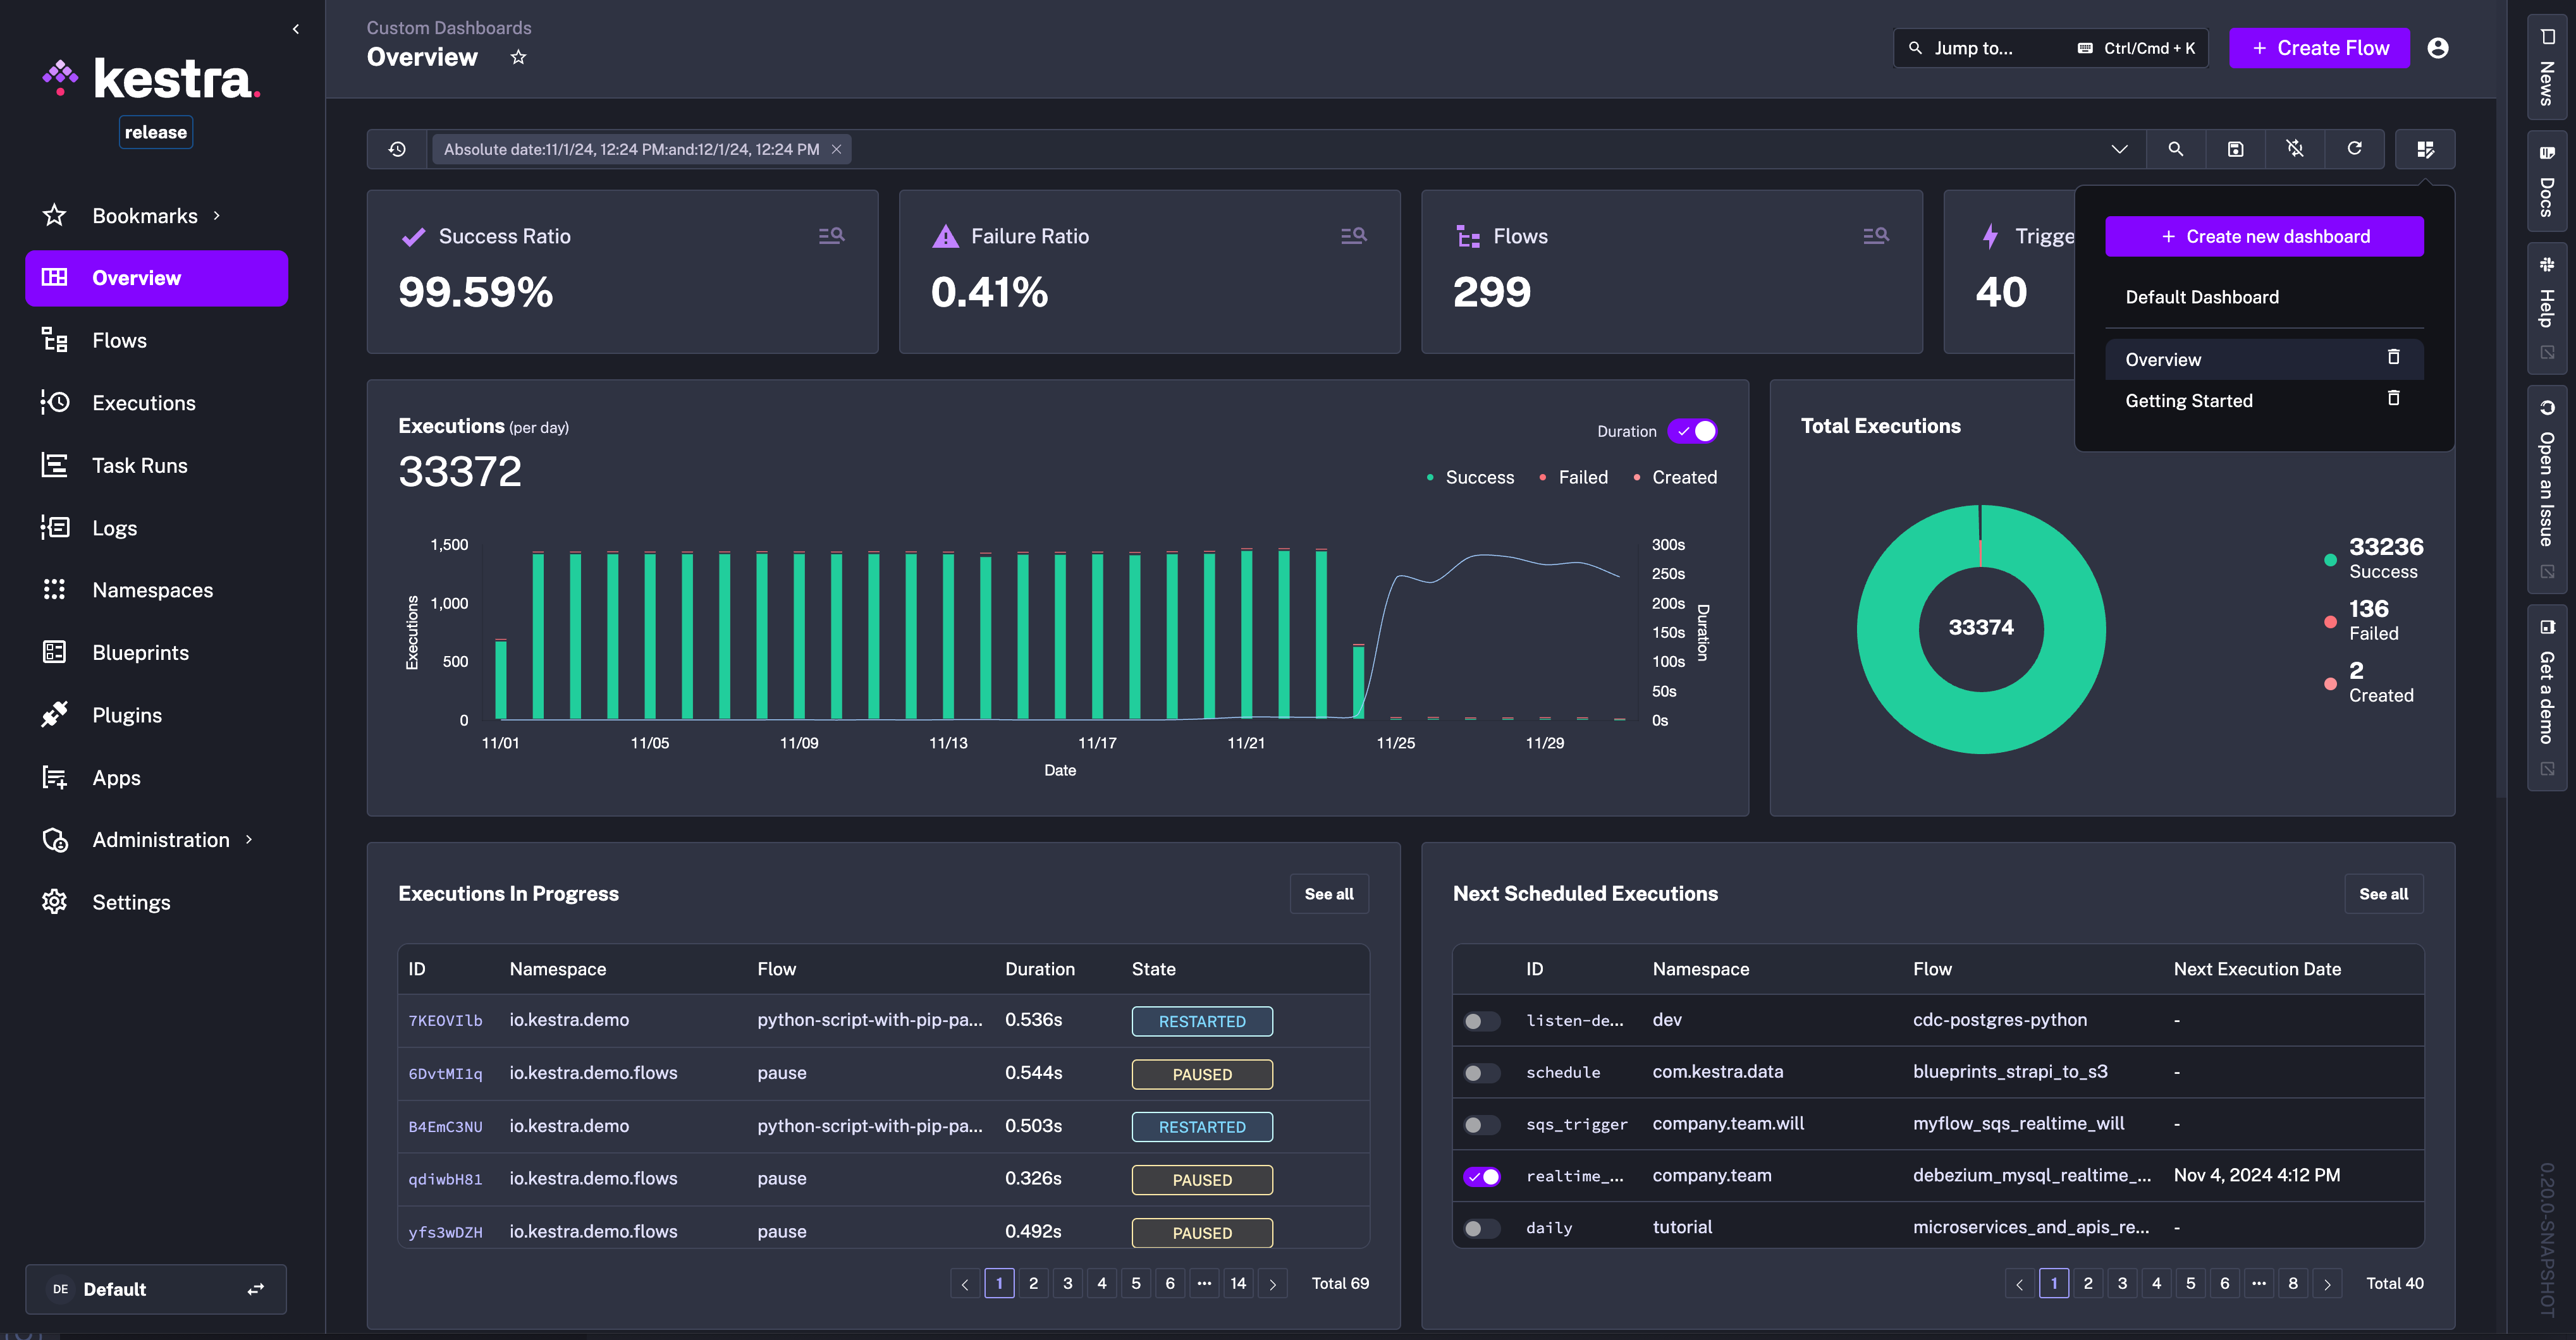Switch tenant using Default swap arrows
The image size is (2576, 1340).
tap(255, 1289)
